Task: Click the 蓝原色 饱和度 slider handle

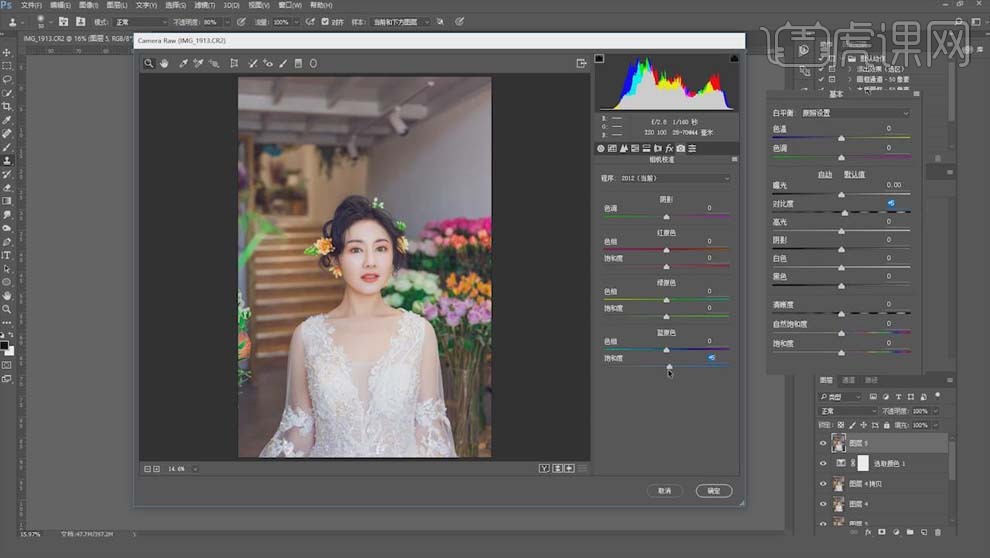Action: point(669,366)
